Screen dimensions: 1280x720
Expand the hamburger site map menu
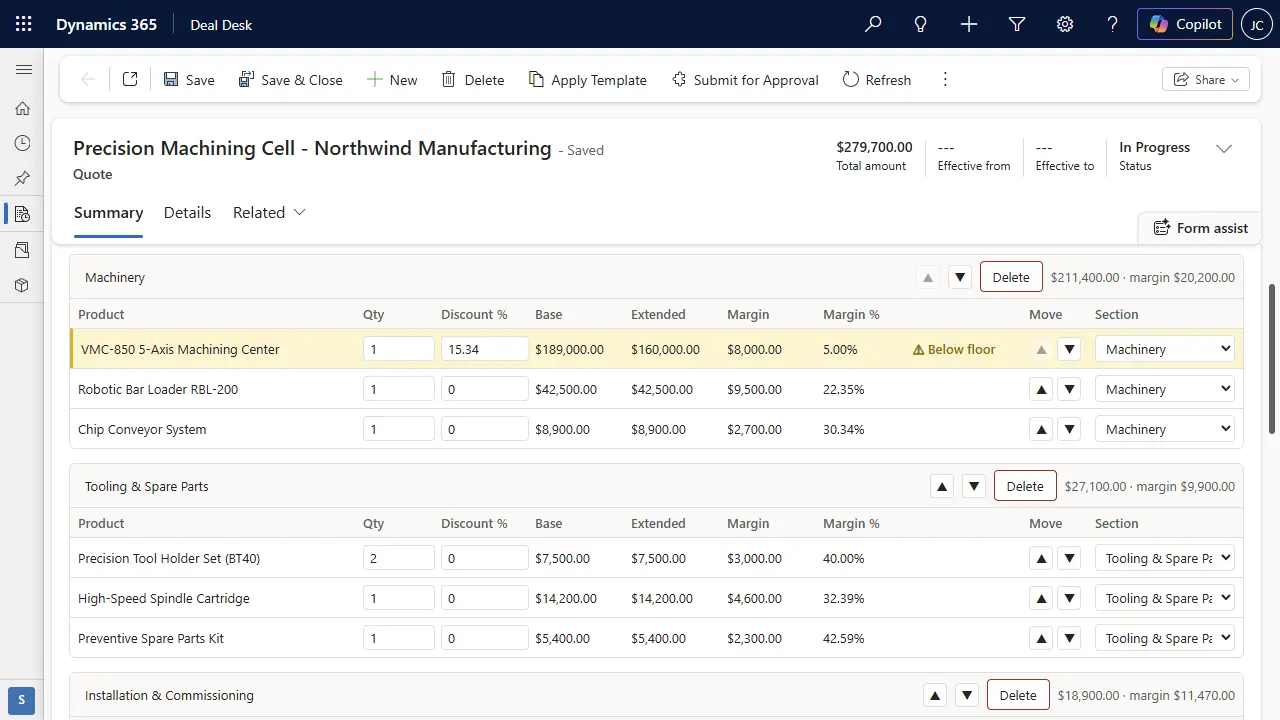(x=23, y=70)
